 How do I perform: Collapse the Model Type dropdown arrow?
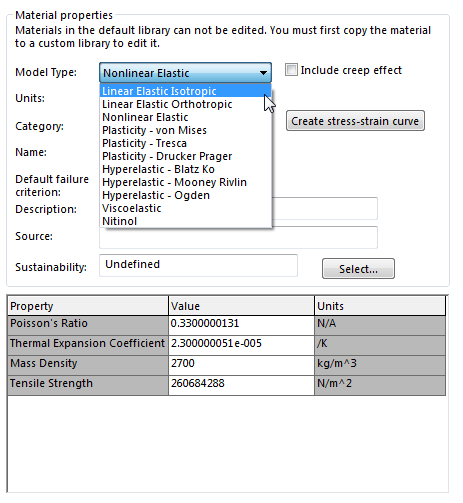(x=263, y=73)
